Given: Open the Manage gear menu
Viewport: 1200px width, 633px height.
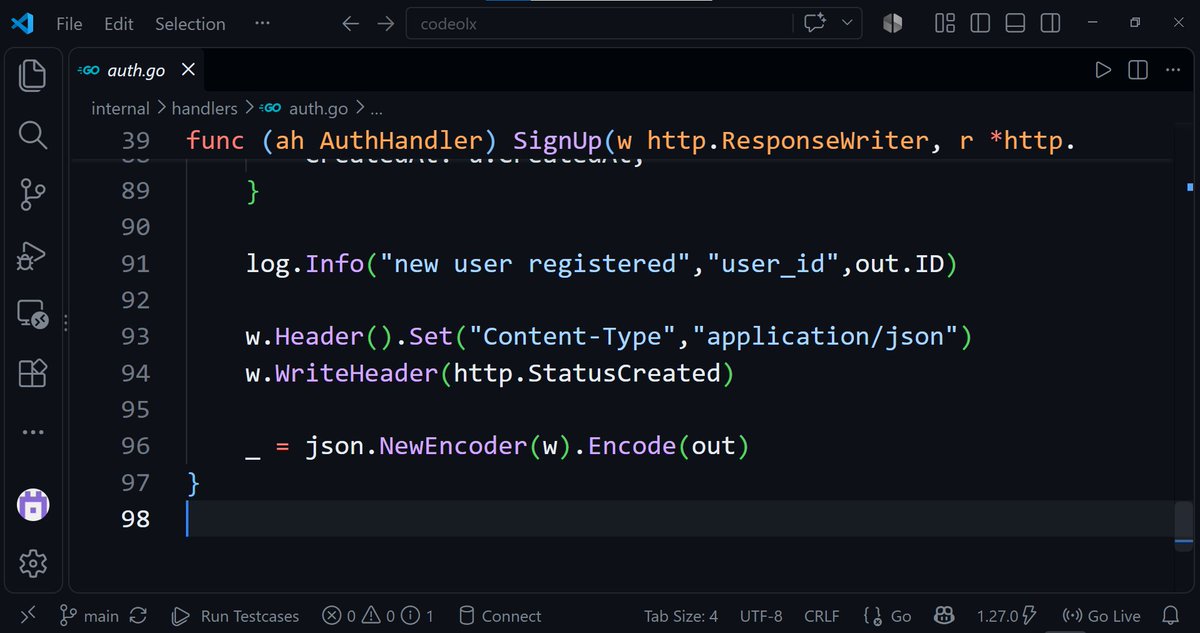Looking at the screenshot, I should pyautogui.click(x=33, y=563).
